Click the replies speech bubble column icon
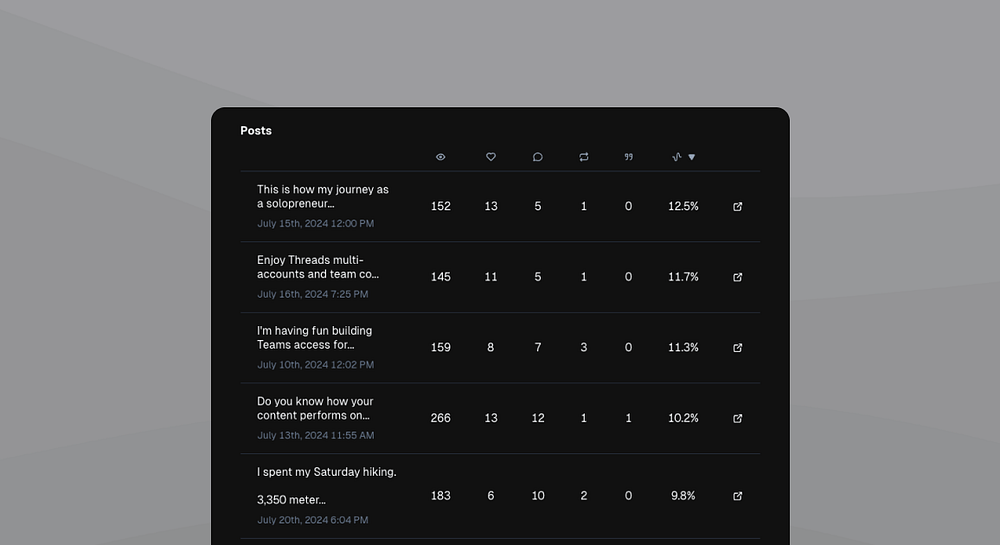Viewport: 1000px width, 545px height. click(538, 157)
